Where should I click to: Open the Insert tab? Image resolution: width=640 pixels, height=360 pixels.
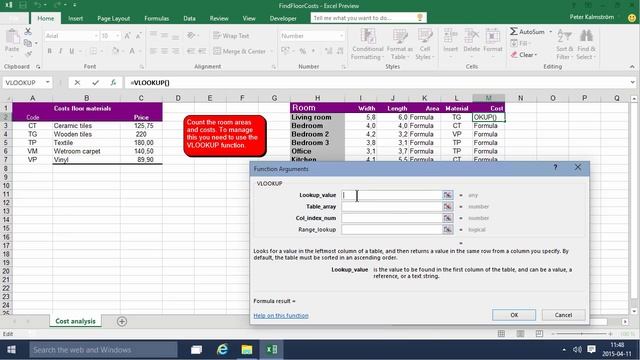pos(76,18)
